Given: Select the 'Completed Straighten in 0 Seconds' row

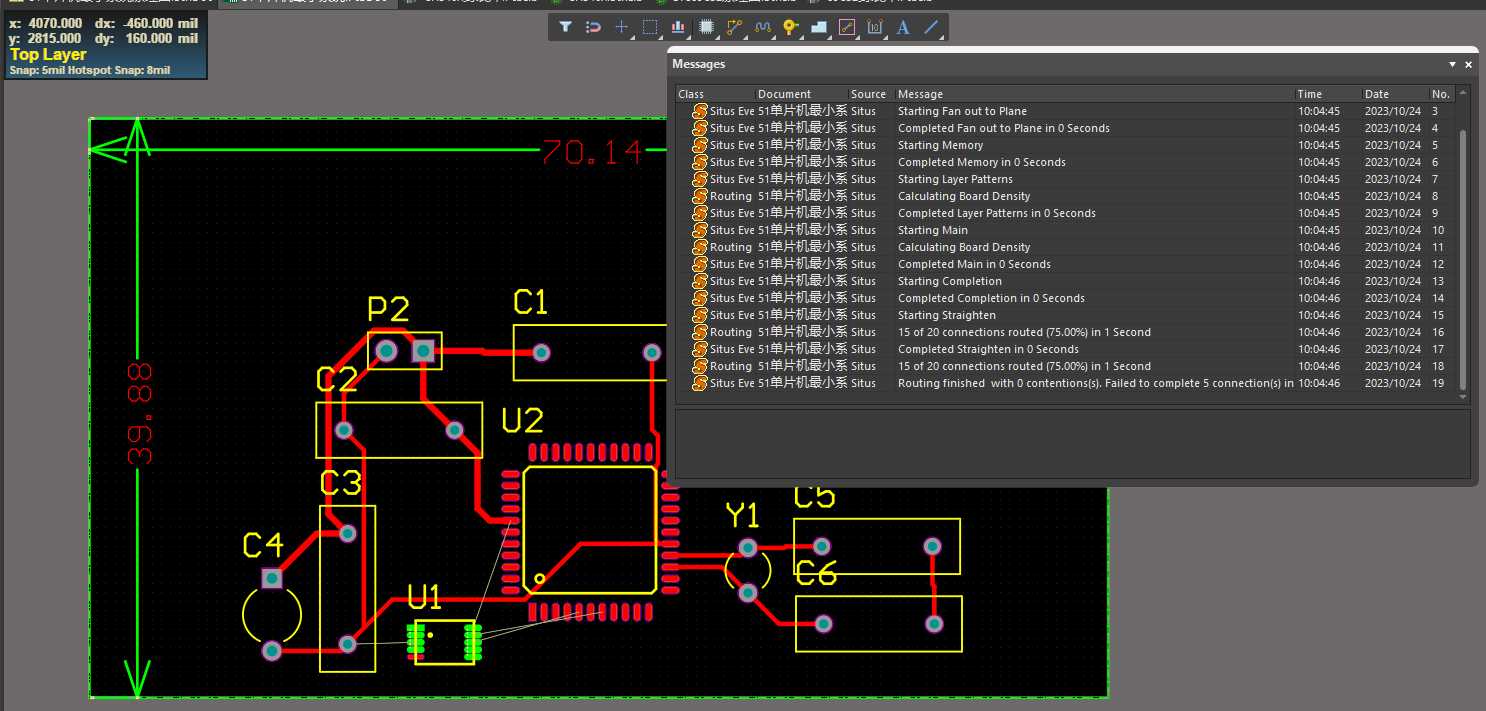Looking at the screenshot, I should click(1066, 349).
